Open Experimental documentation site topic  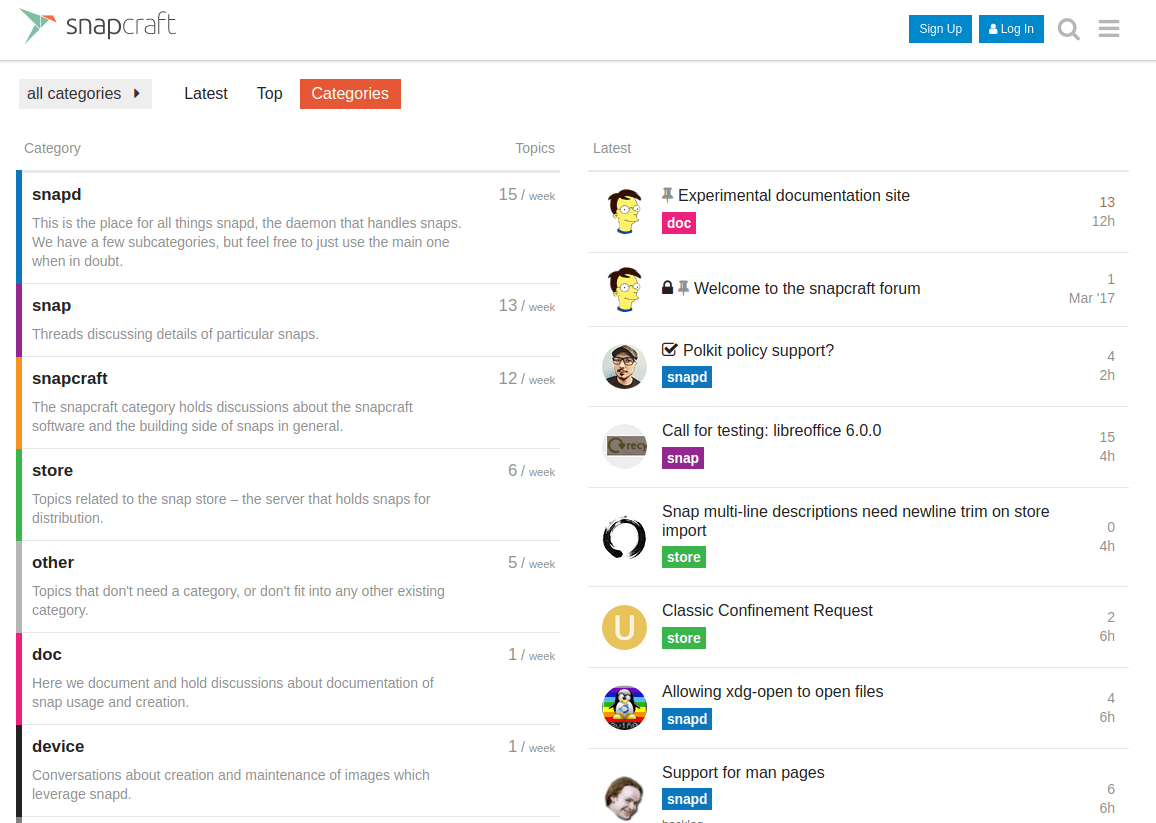coord(794,195)
